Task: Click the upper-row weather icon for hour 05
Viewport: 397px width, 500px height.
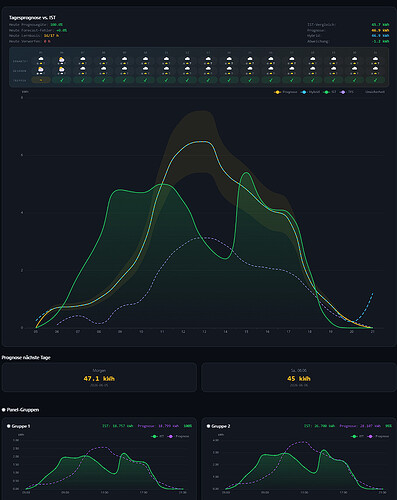Action: [x=41, y=59]
